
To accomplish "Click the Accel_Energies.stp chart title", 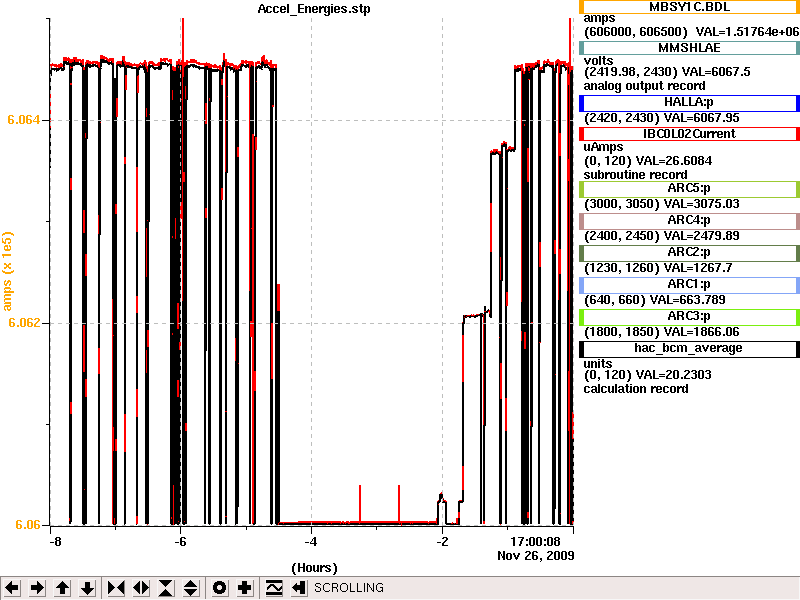I will pyautogui.click(x=314, y=9).
